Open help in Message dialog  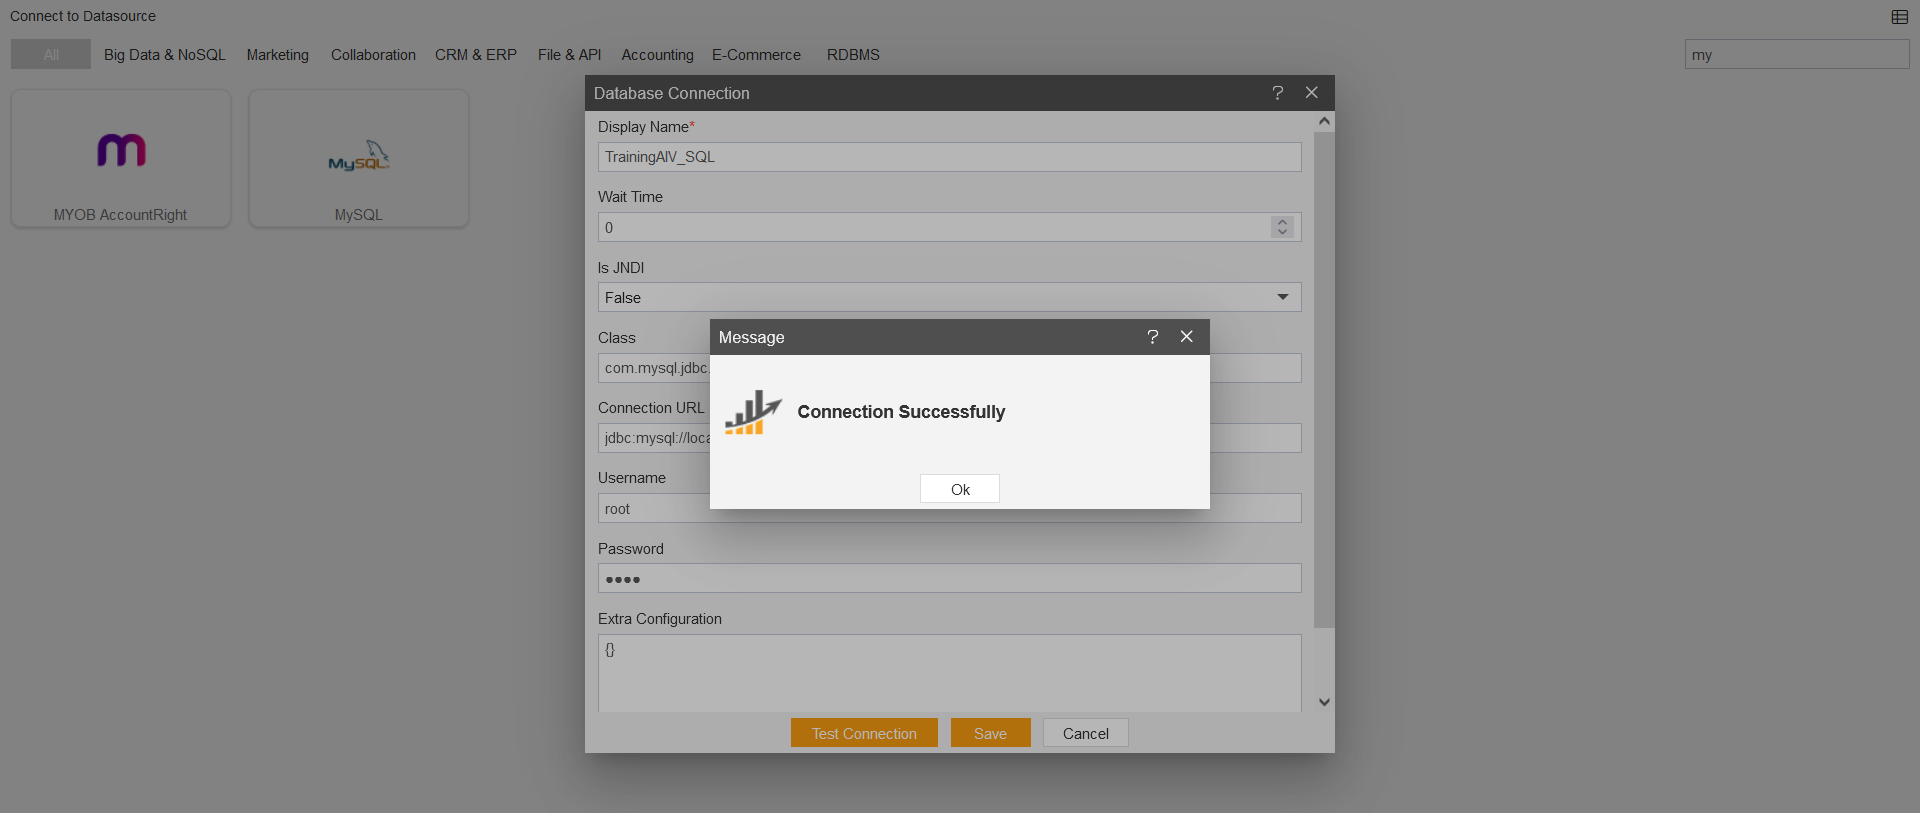point(1152,337)
